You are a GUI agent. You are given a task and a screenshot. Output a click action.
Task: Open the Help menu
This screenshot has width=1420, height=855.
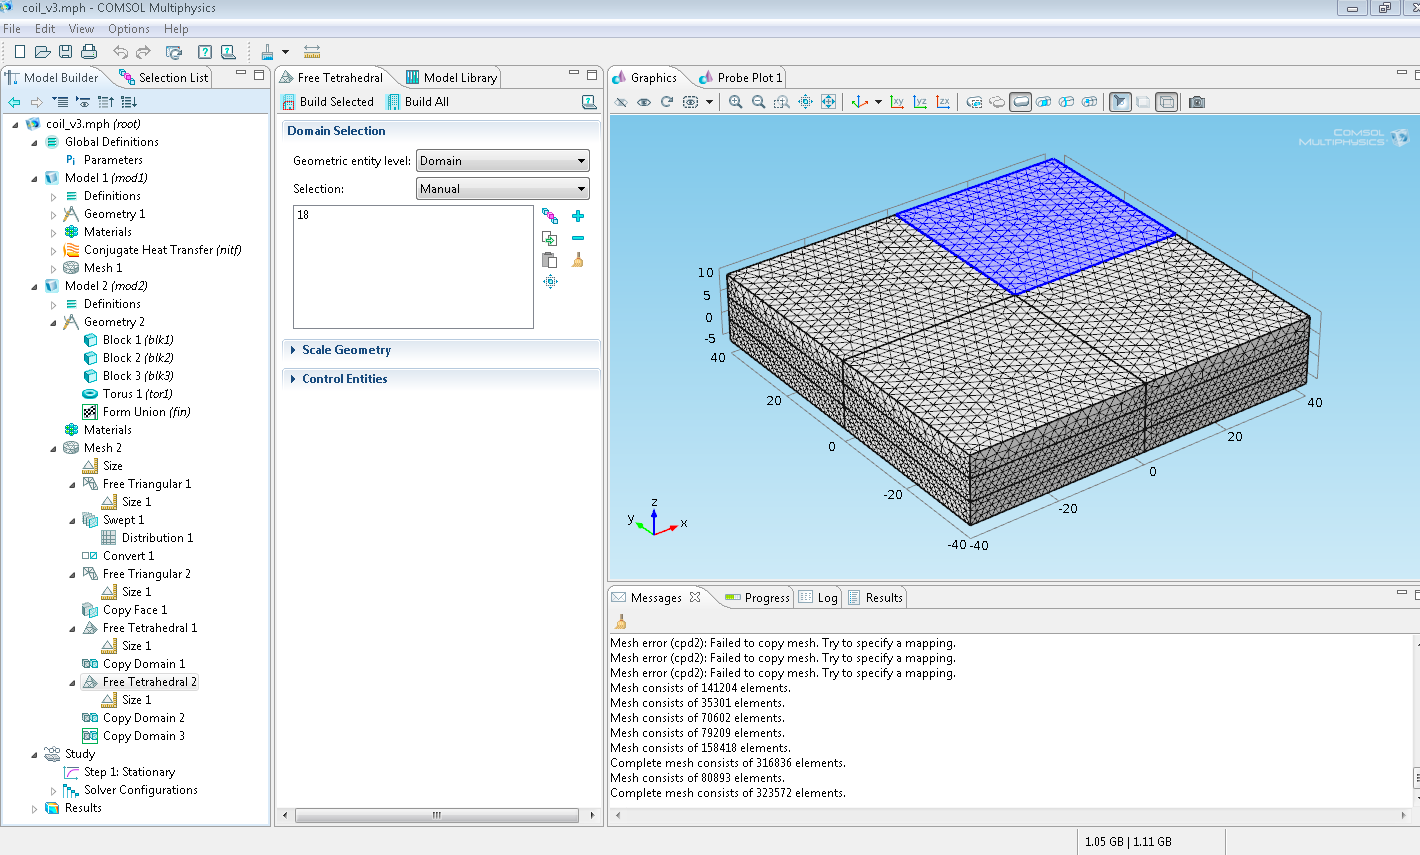tap(176, 29)
